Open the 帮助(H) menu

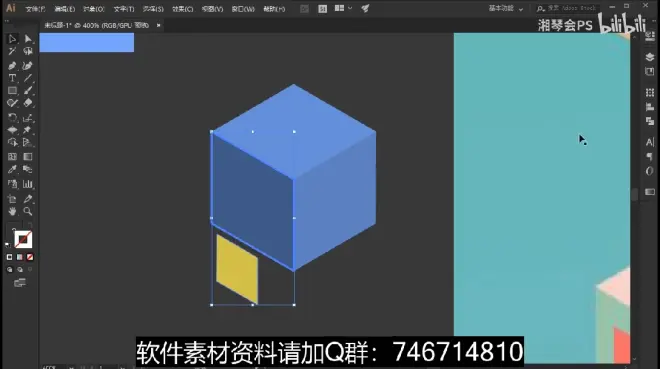click(x=274, y=9)
